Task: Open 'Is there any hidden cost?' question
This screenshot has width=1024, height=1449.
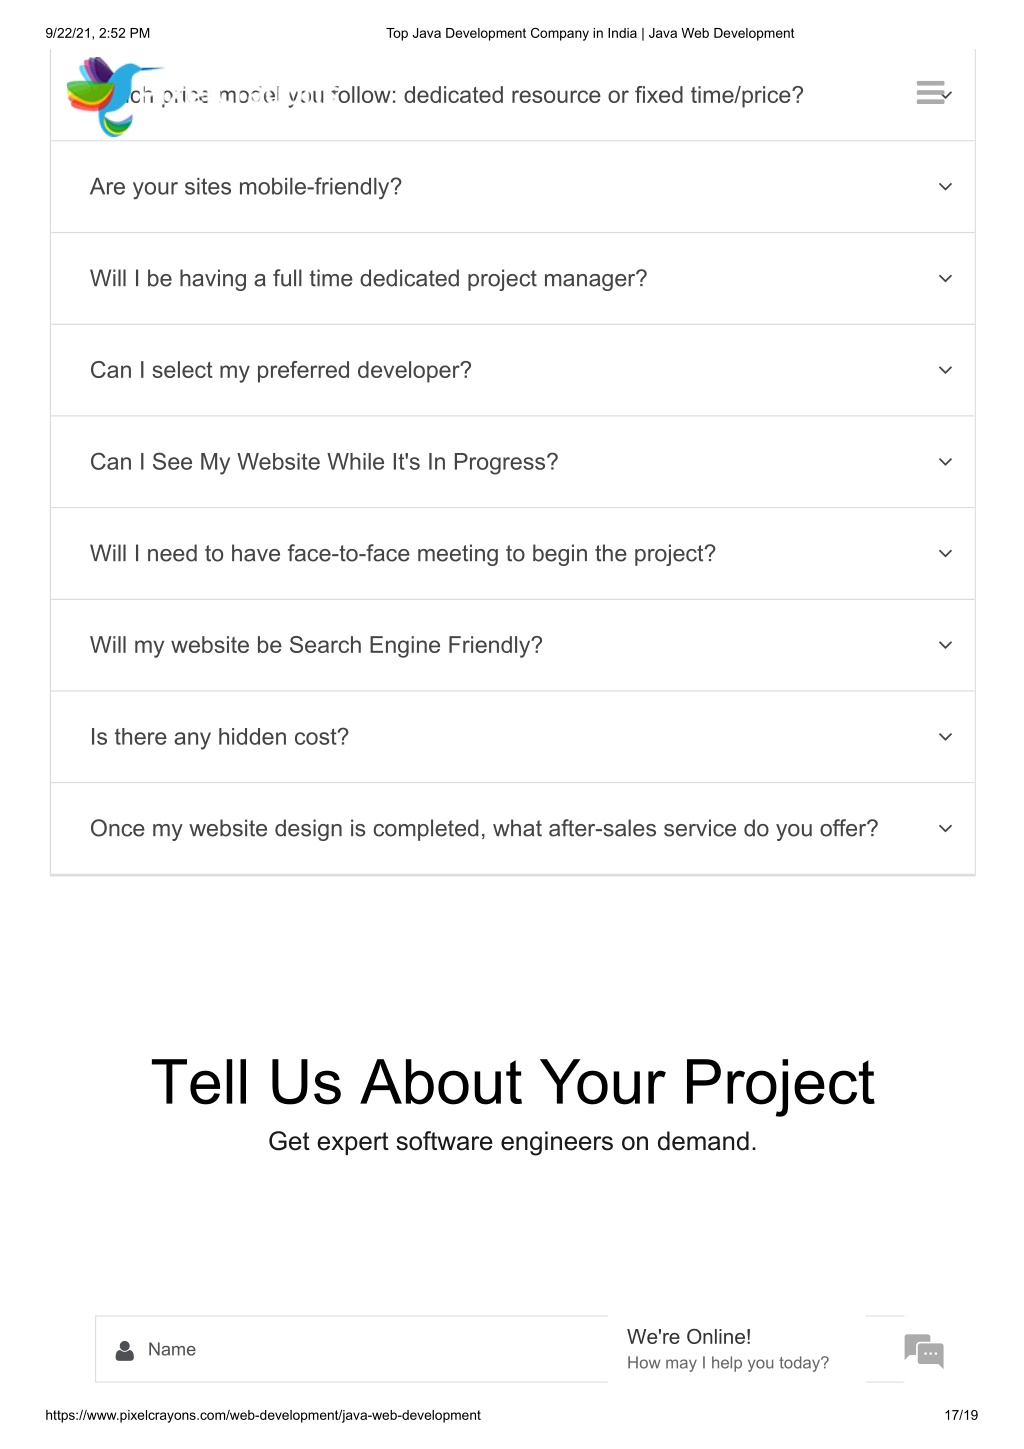Action: (x=513, y=737)
